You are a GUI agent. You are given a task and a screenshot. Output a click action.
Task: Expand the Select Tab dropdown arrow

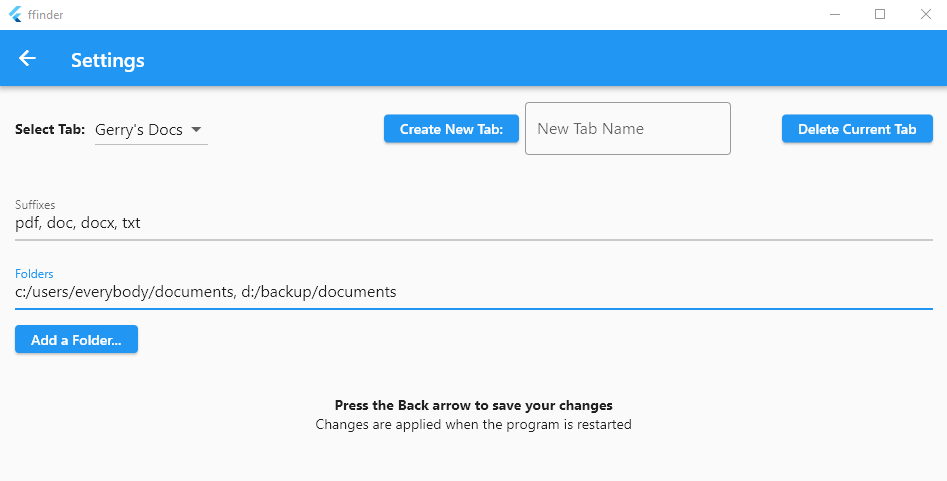point(196,130)
